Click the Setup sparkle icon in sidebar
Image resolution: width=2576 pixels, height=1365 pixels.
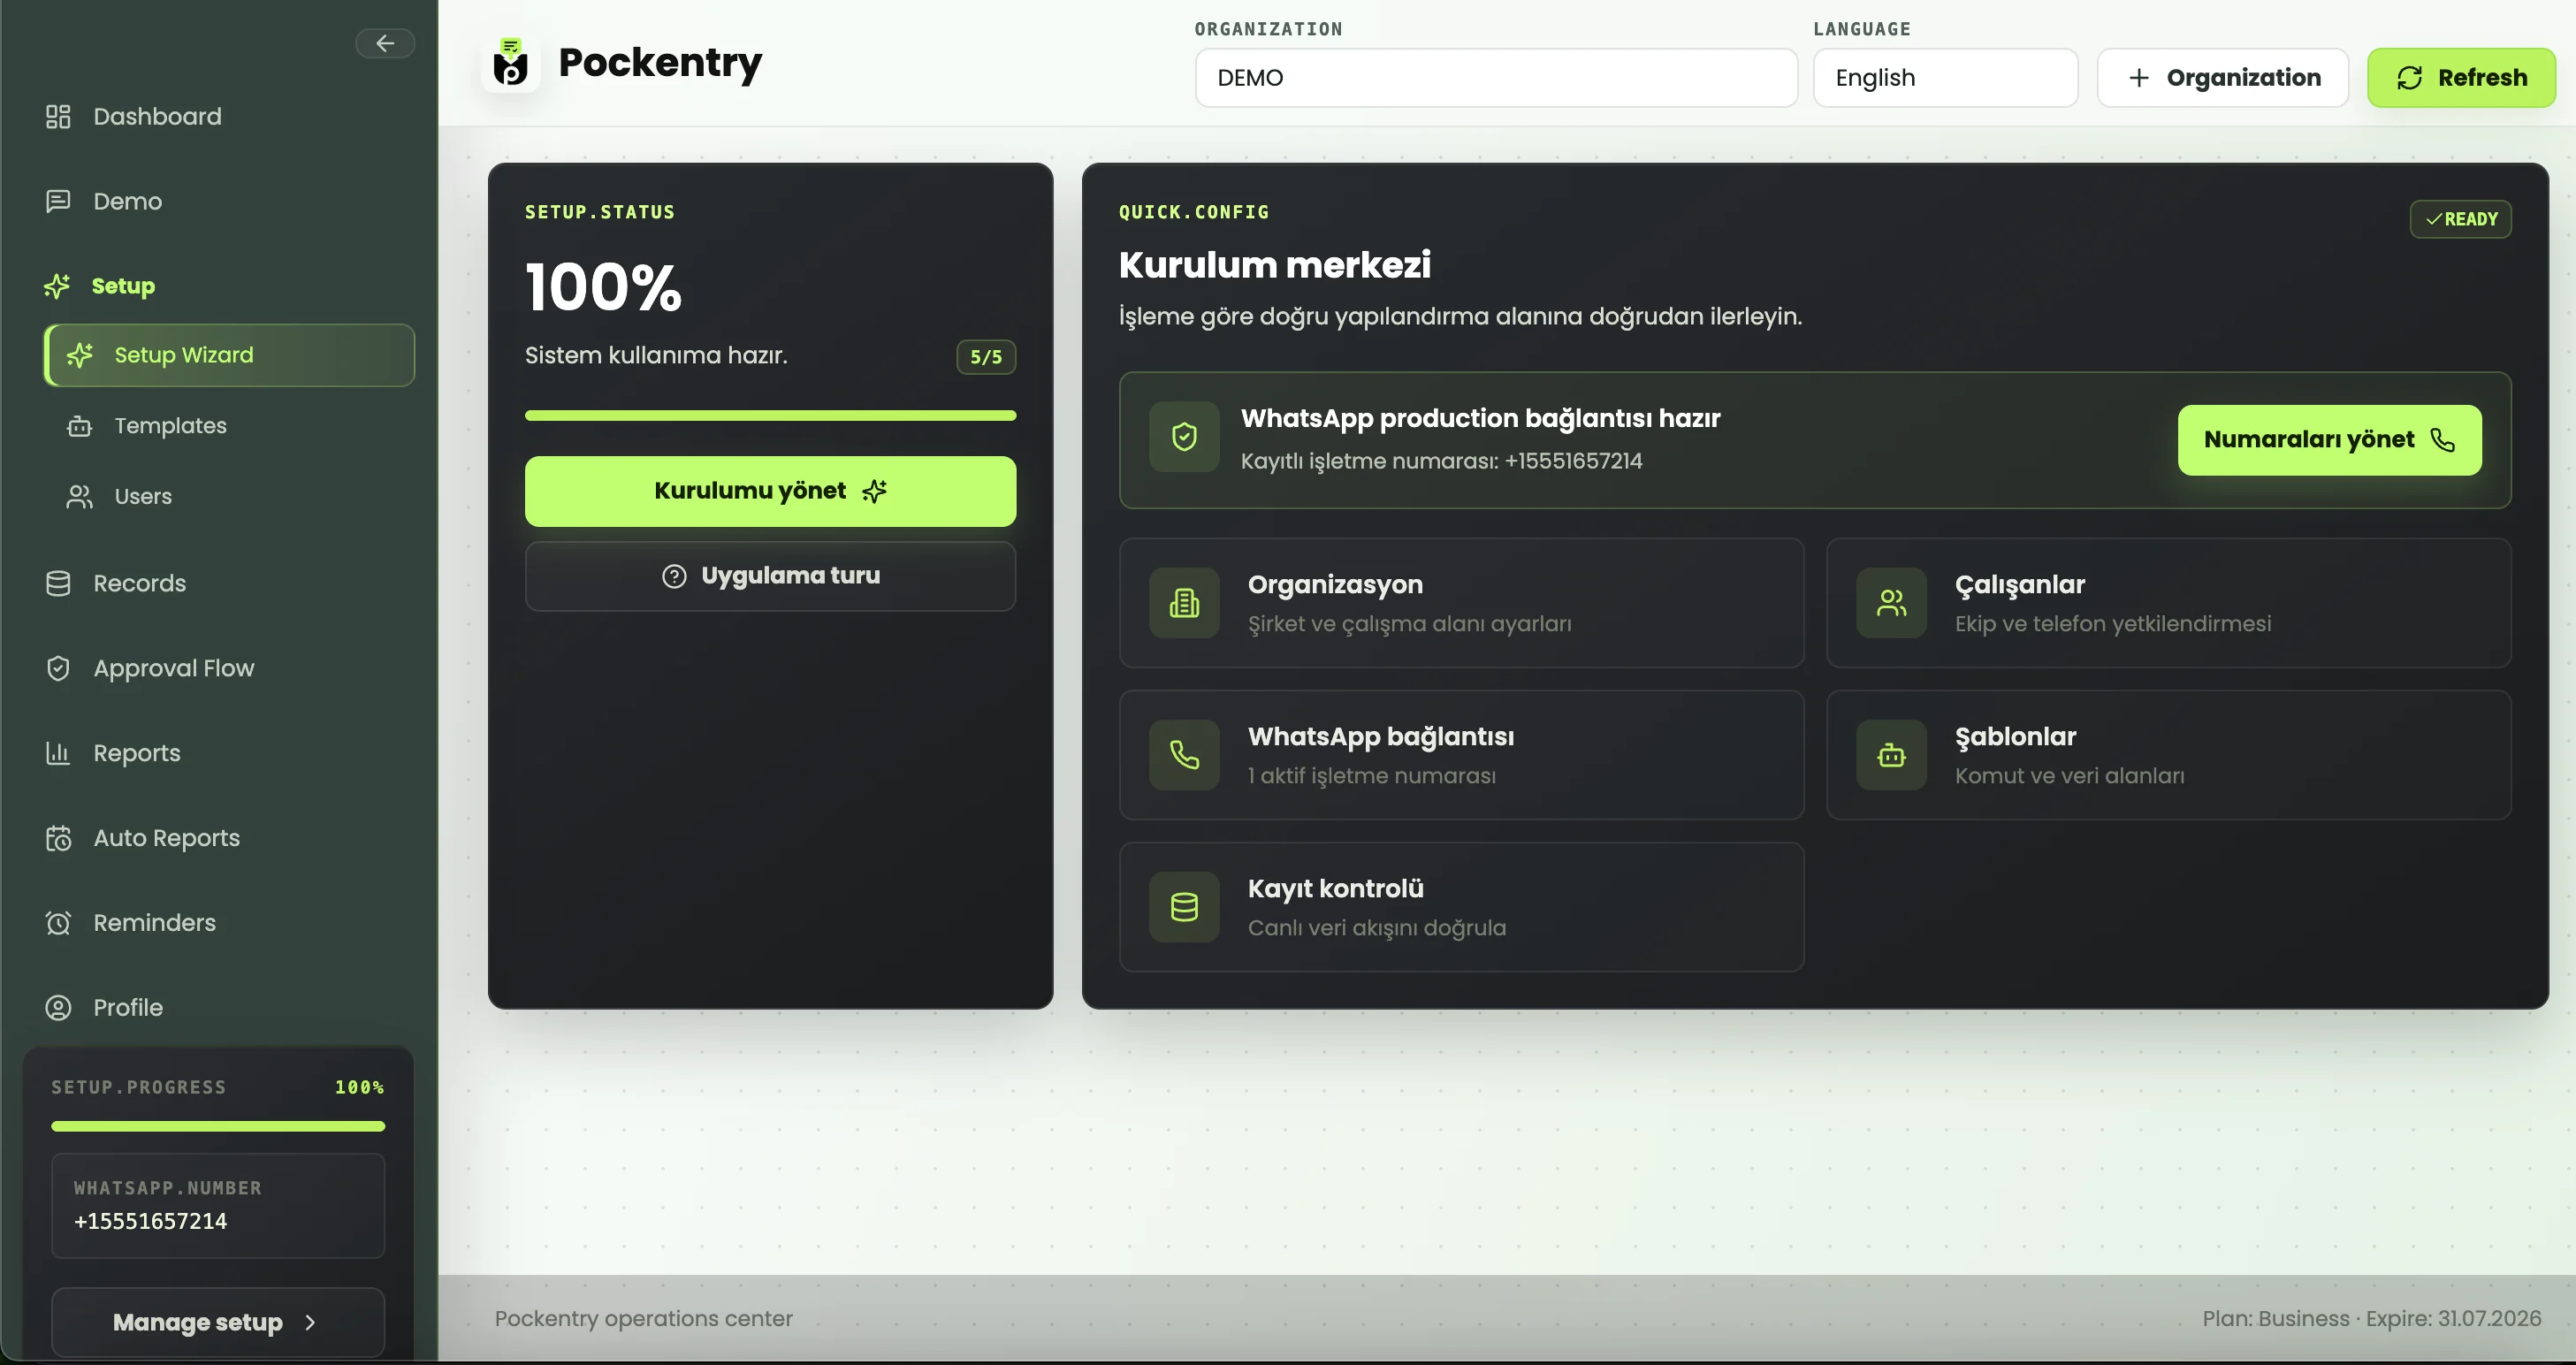point(57,286)
